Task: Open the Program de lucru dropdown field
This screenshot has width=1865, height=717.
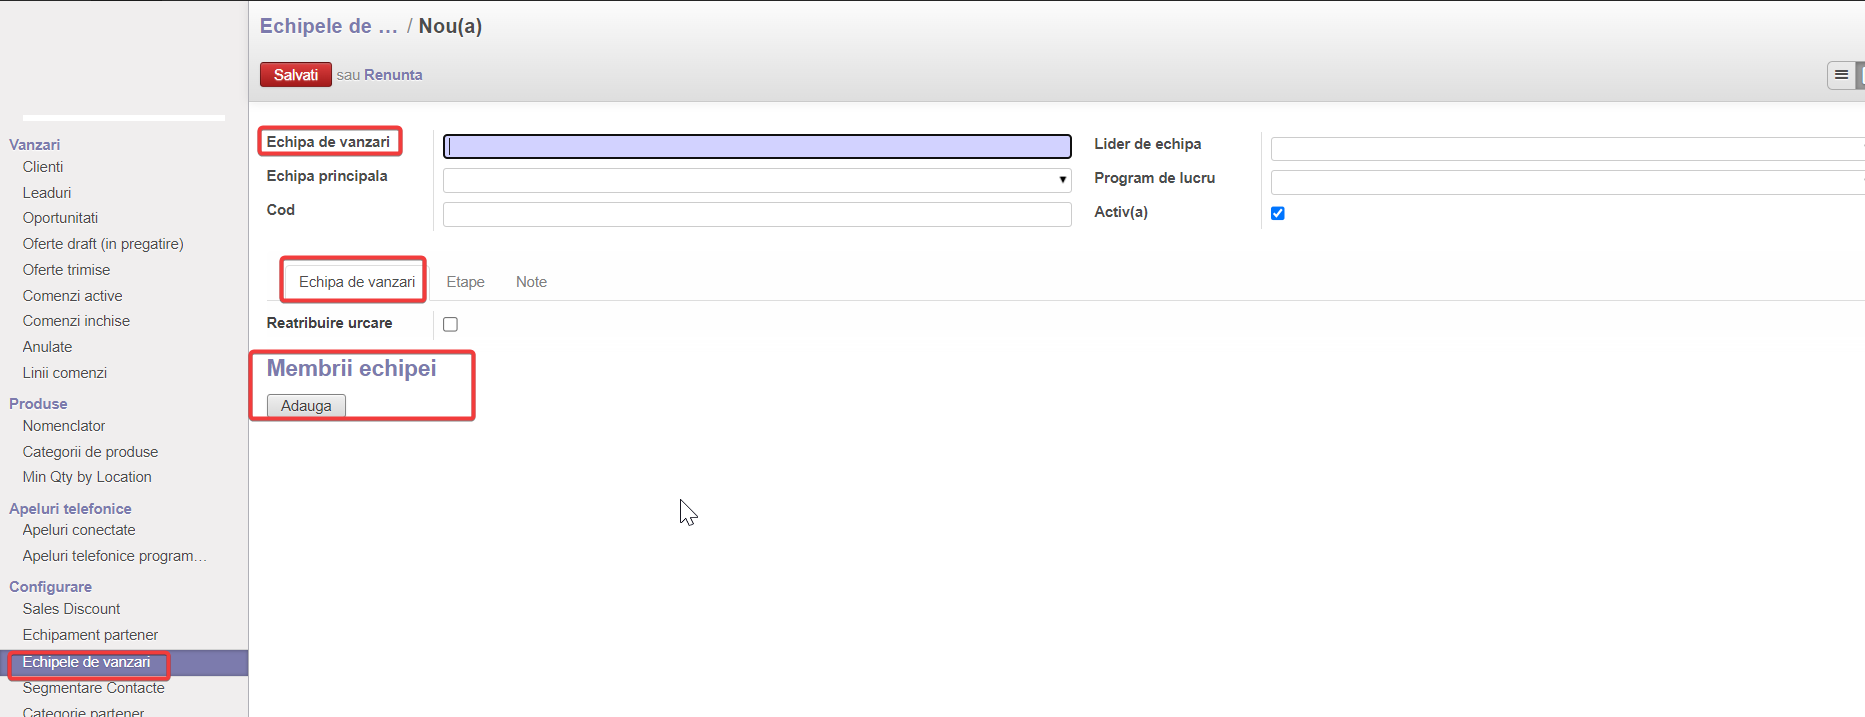Action: (1565, 183)
